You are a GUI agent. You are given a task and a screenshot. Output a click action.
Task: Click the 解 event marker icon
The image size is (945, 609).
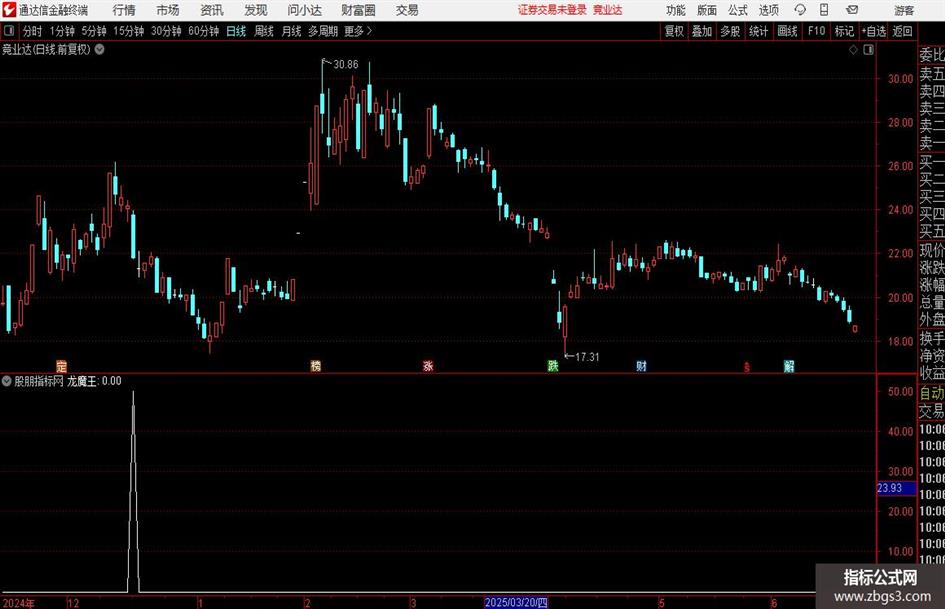pyautogui.click(x=789, y=366)
